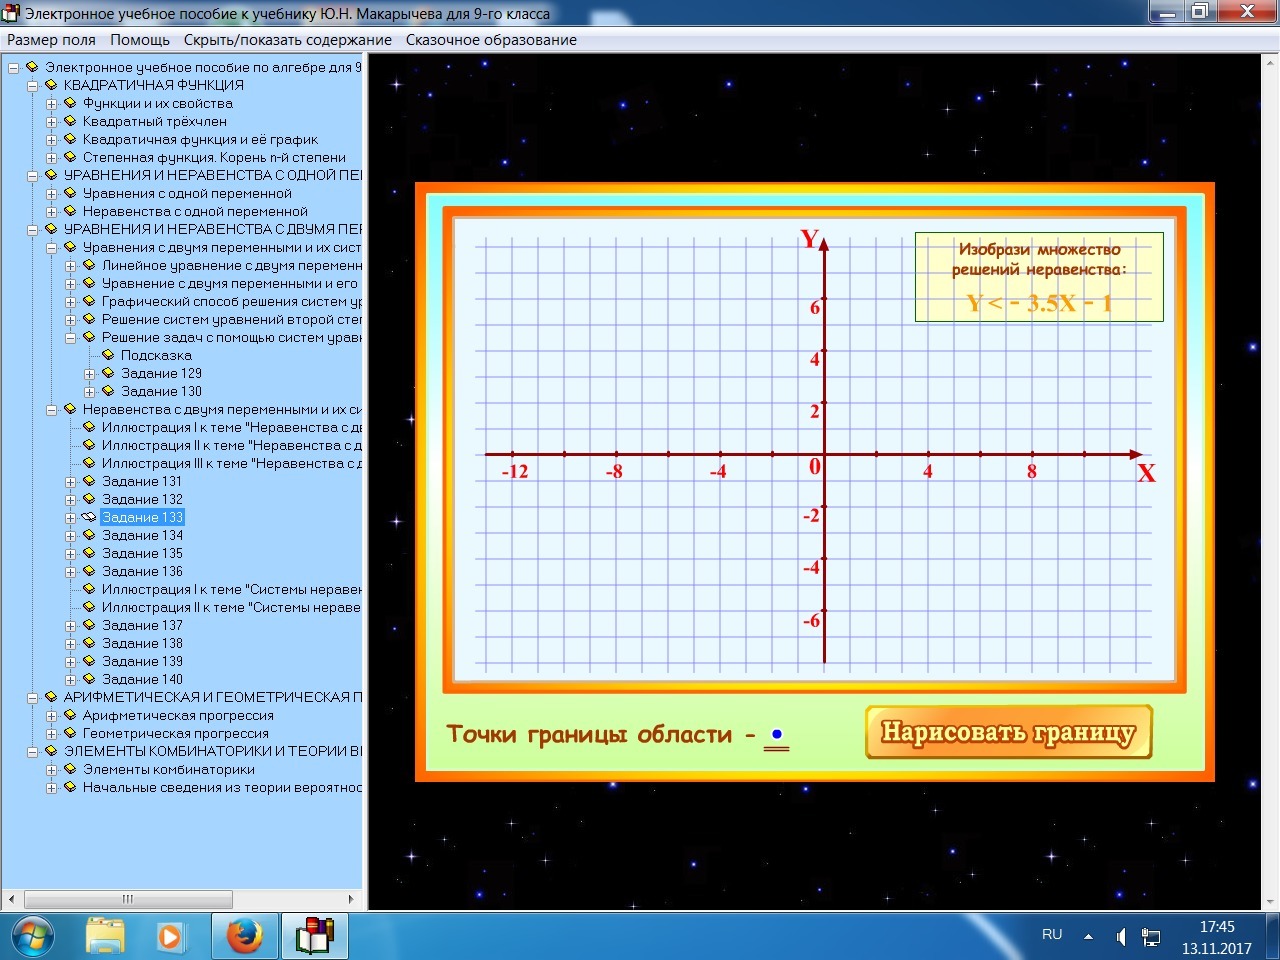Screen dimensions: 1280x960
Task: Expand the Задание 134 node
Action: 71,536
